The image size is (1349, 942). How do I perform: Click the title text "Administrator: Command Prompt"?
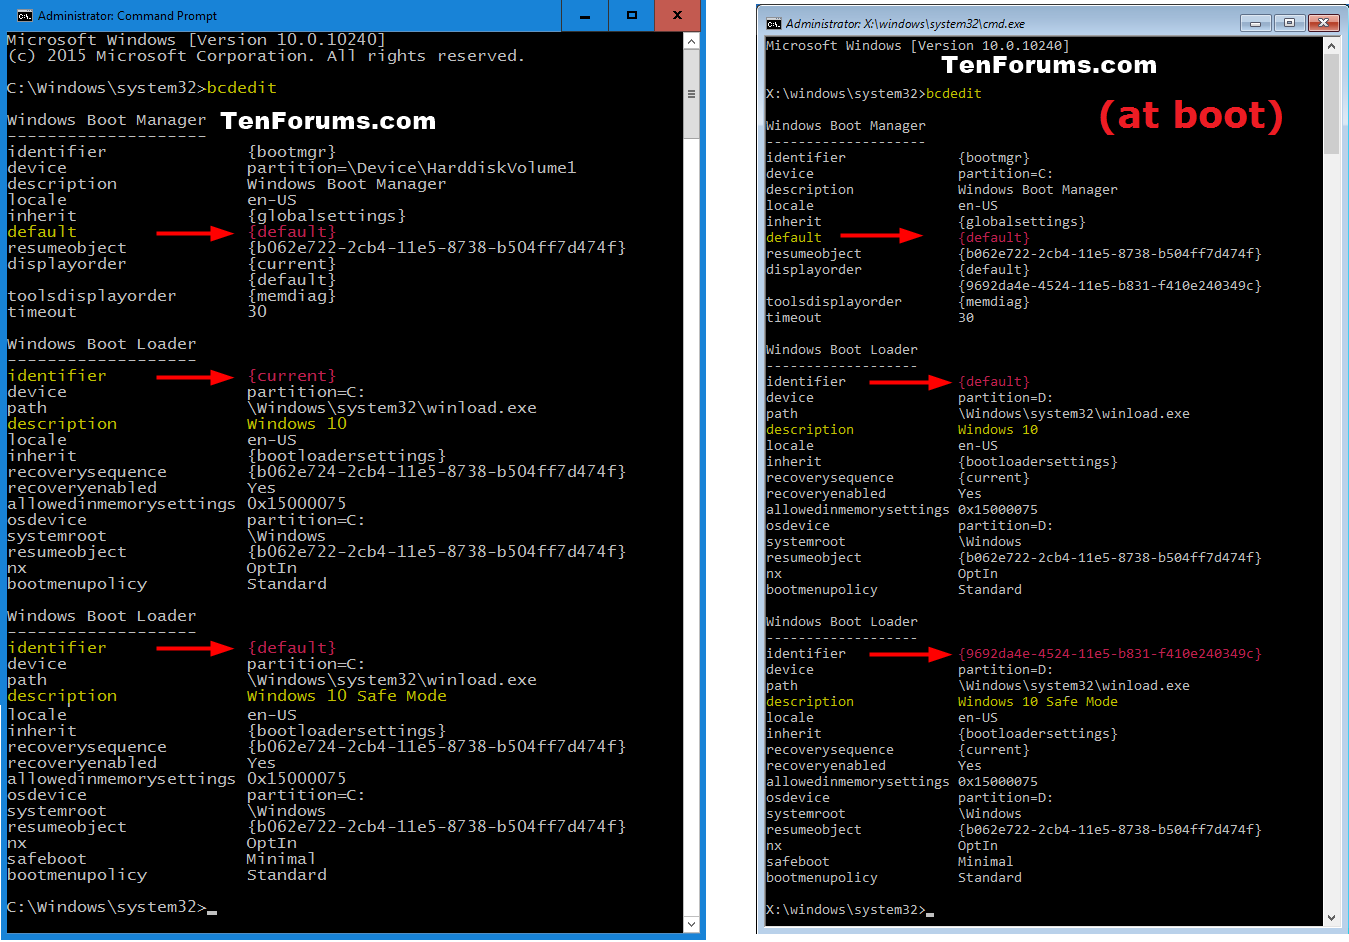[128, 15]
